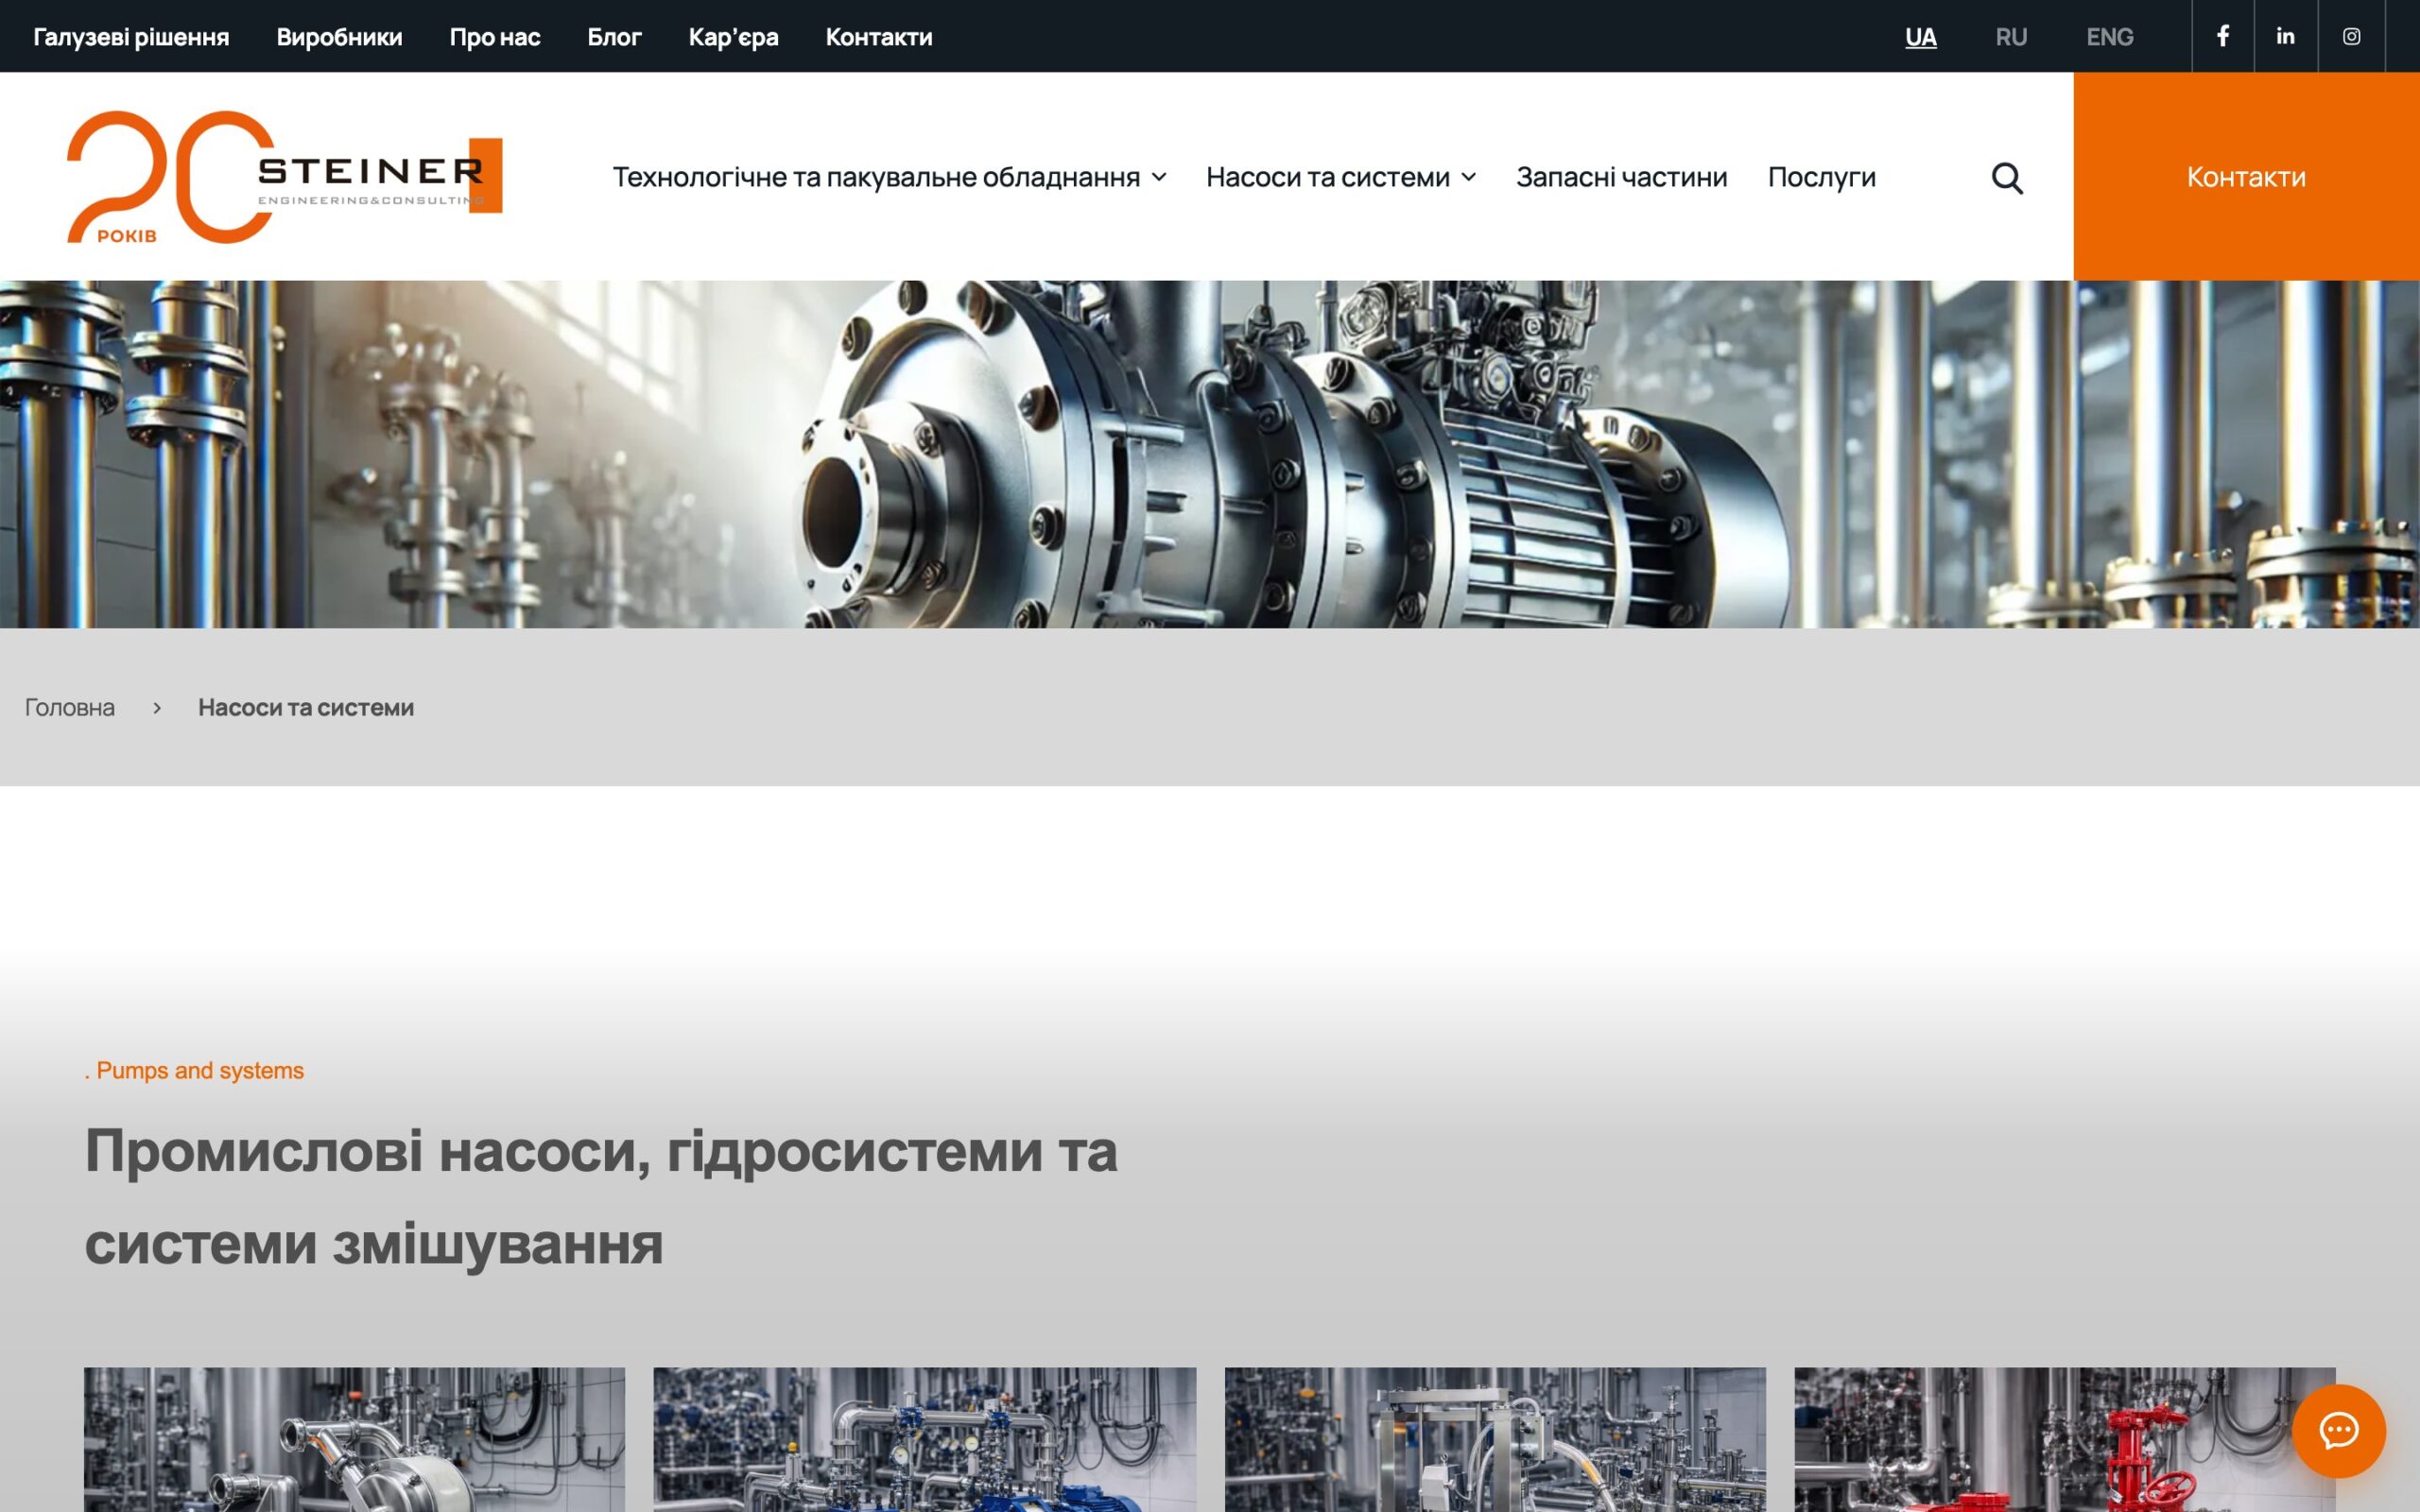Click the Steiner 20 років logo

click(x=284, y=177)
